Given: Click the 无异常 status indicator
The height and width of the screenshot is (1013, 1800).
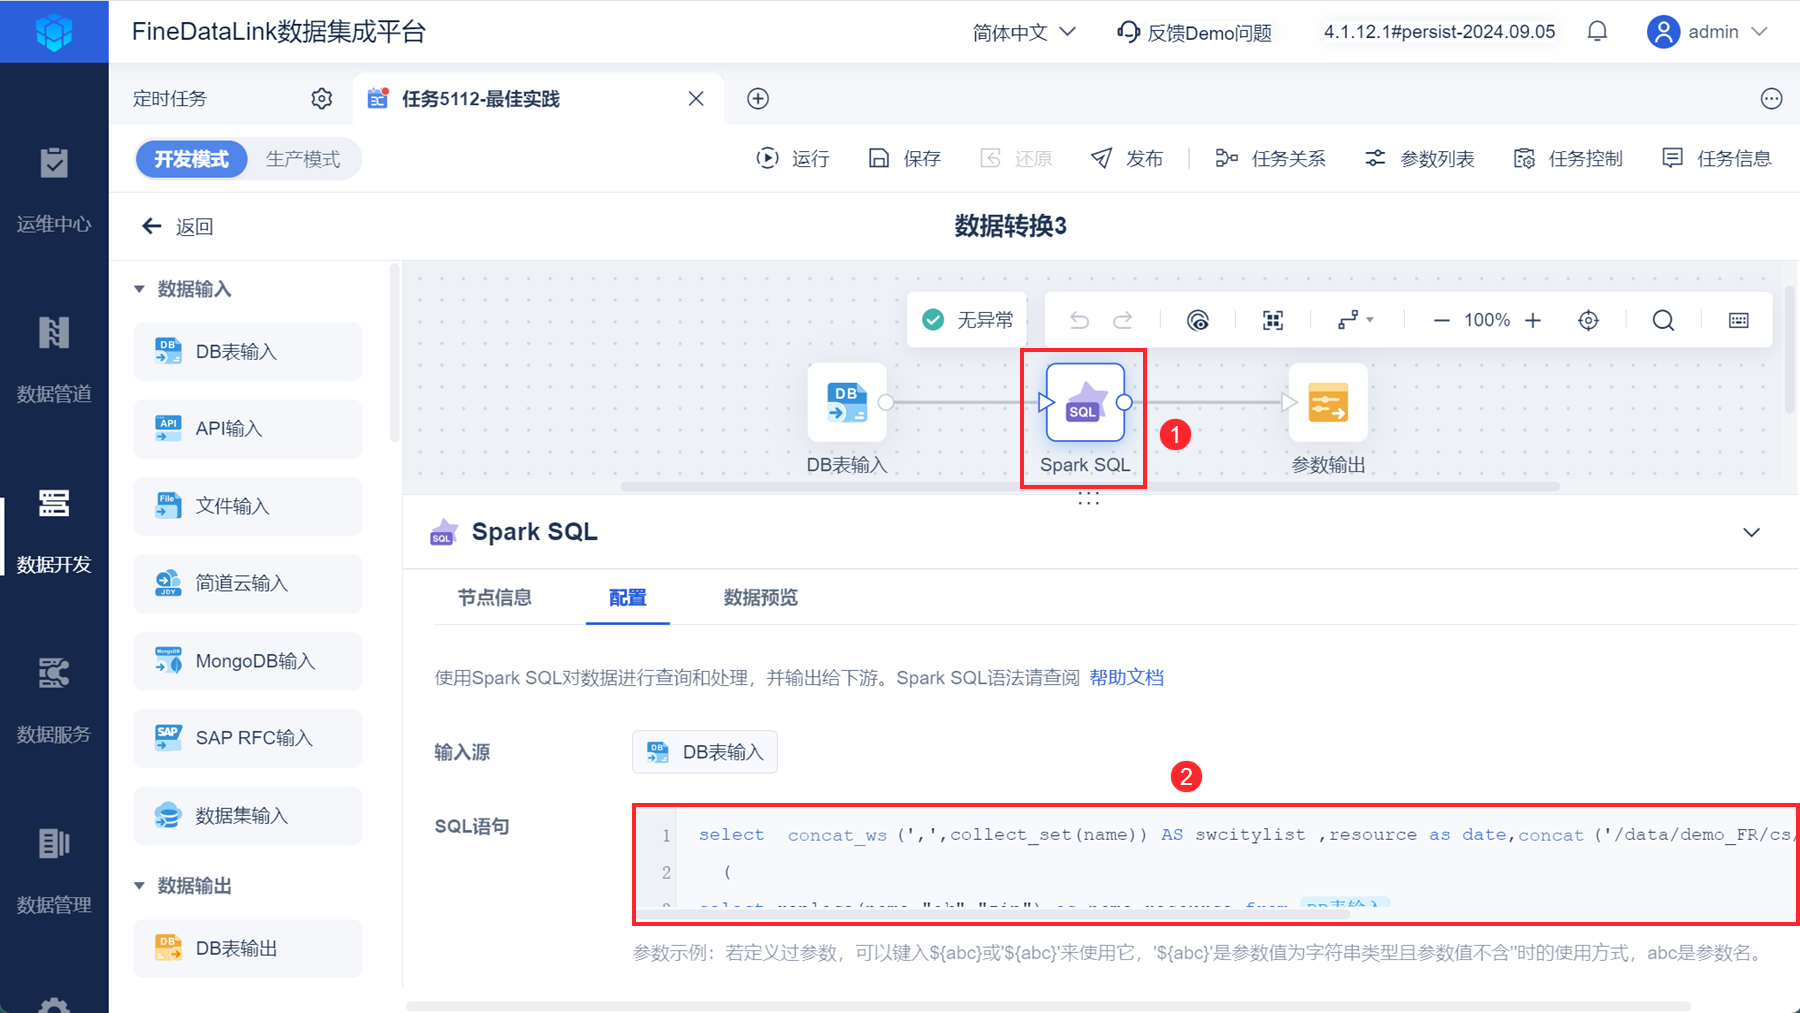Looking at the screenshot, I should click(968, 320).
